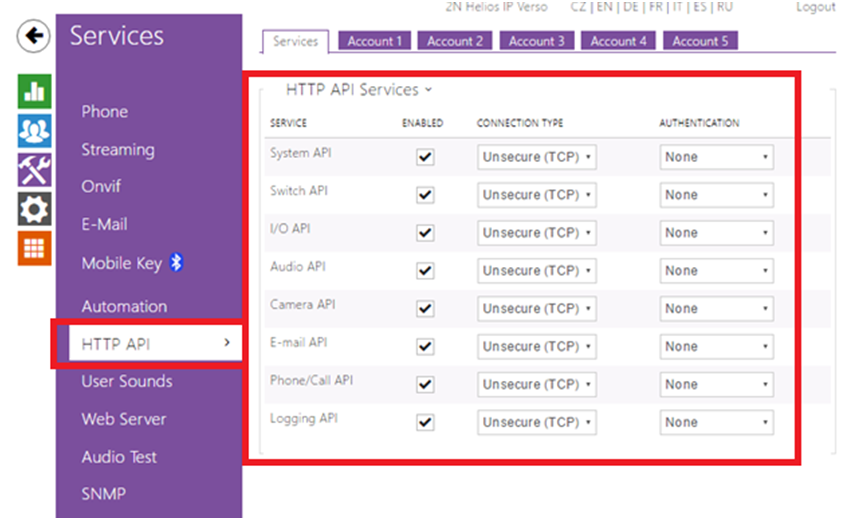The width and height of the screenshot is (857, 520).
Task: Open the purple Hardware tools icon
Action: (35, 169)
